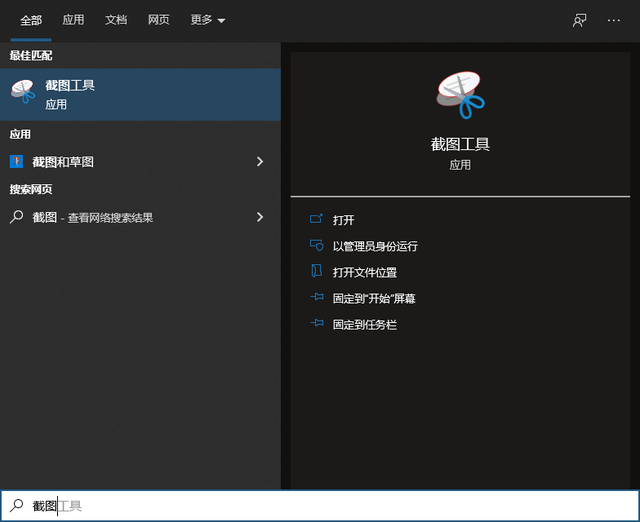Select 以管理员身份运行
Screen dimensions: 640x522
point(375,246)
